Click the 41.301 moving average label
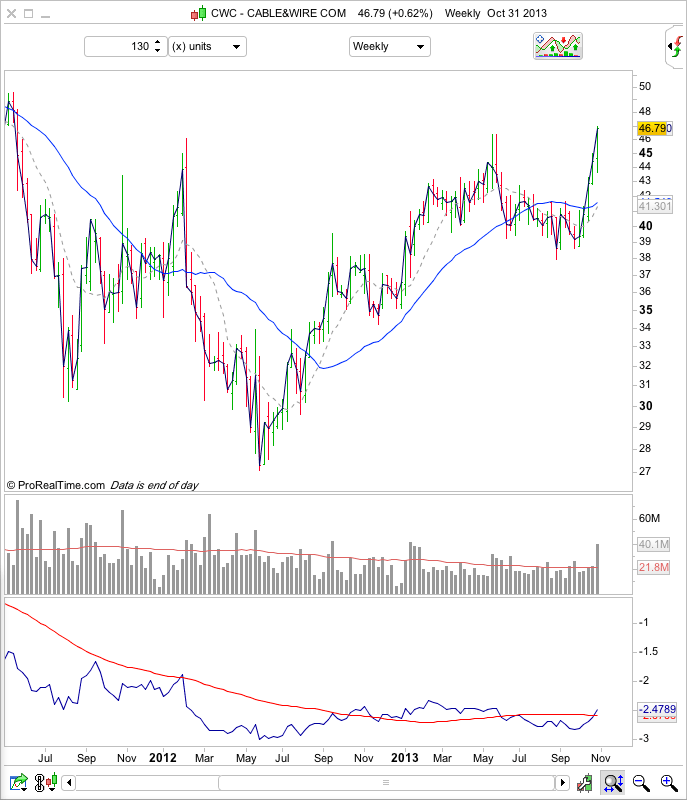This screenshot has height=800, width=687. 655,206
